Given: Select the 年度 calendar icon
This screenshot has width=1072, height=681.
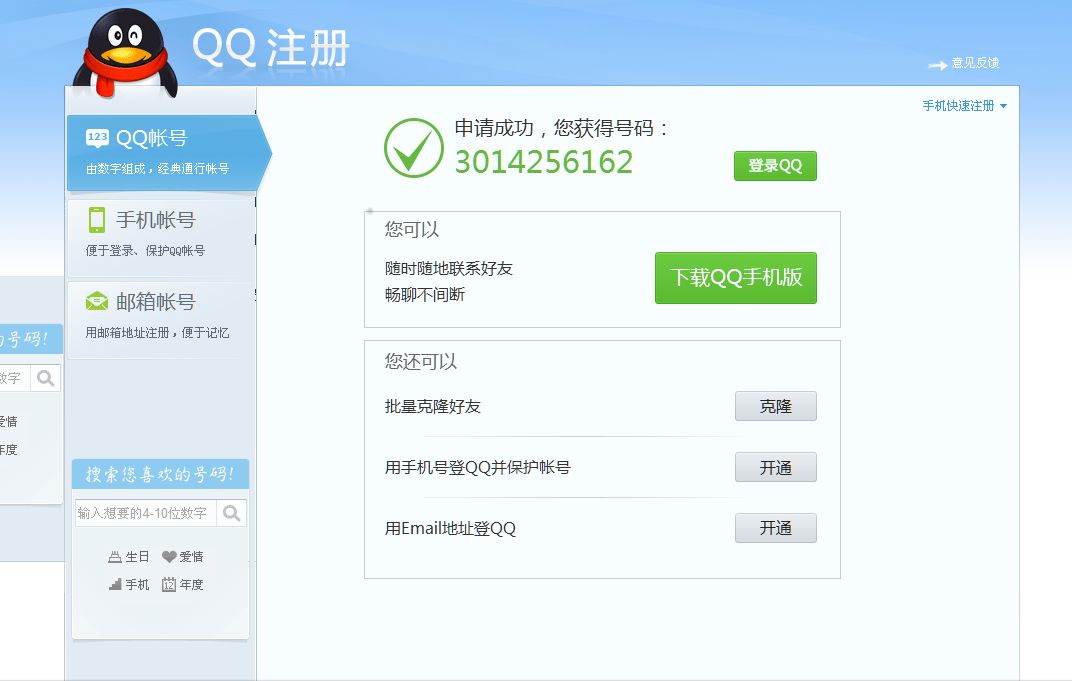Looking at the screenshot, I should (x=170, y=585).
